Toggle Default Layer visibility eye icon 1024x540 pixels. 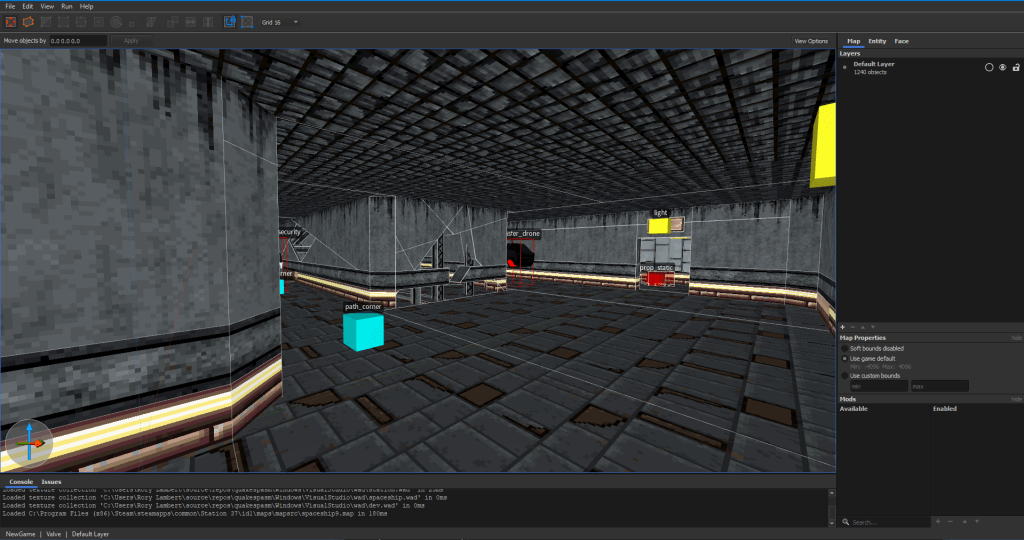point(1002,67)
